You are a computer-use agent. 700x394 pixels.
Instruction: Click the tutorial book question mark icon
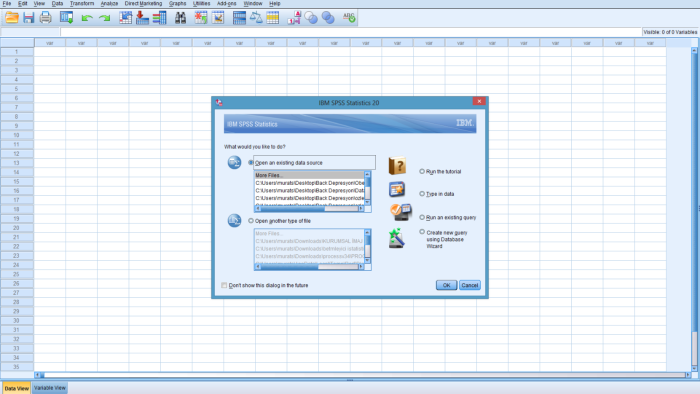click(x=397, y=166)
